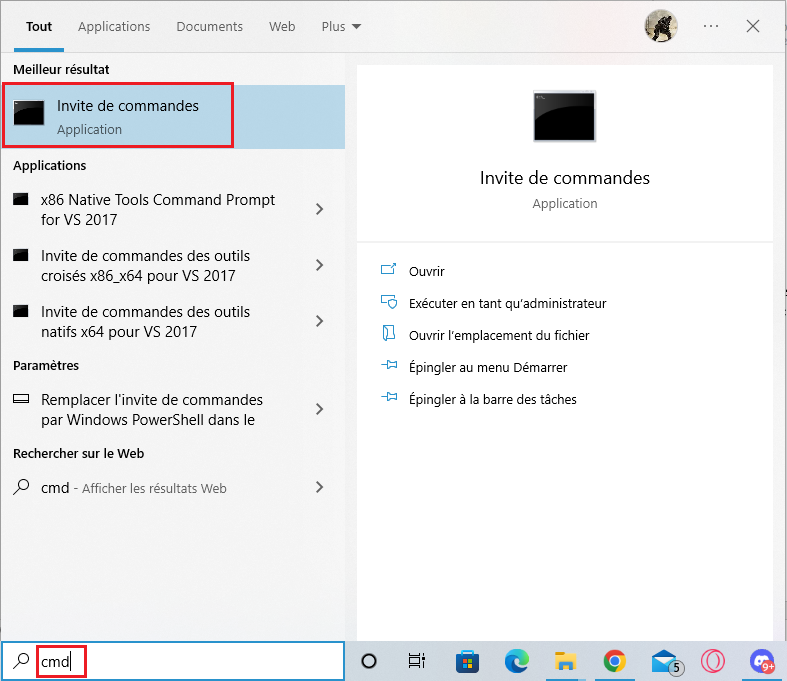Click icon beside x86 Native Tools Command Prompt
The image size is (787, 681).
pos(21,199)
